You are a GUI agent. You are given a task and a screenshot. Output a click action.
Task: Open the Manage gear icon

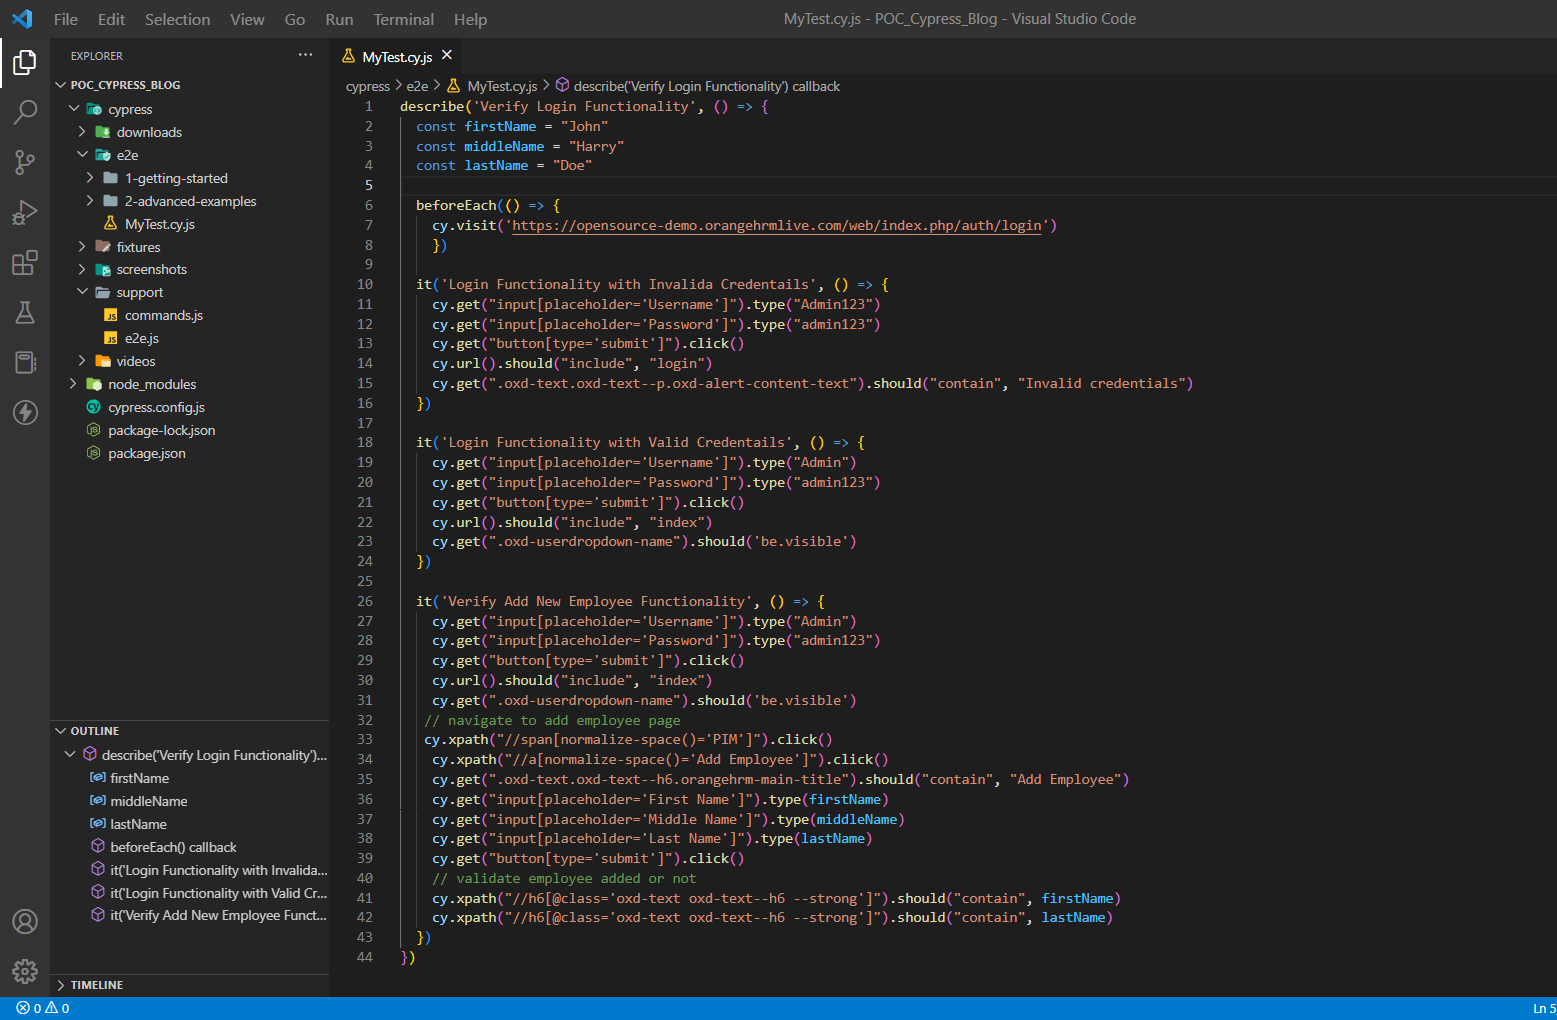(25, 971)
